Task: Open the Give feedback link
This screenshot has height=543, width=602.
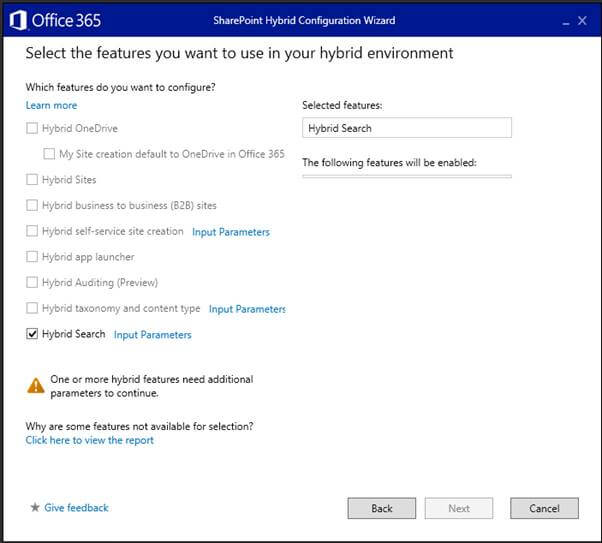Action: [76, 508]
